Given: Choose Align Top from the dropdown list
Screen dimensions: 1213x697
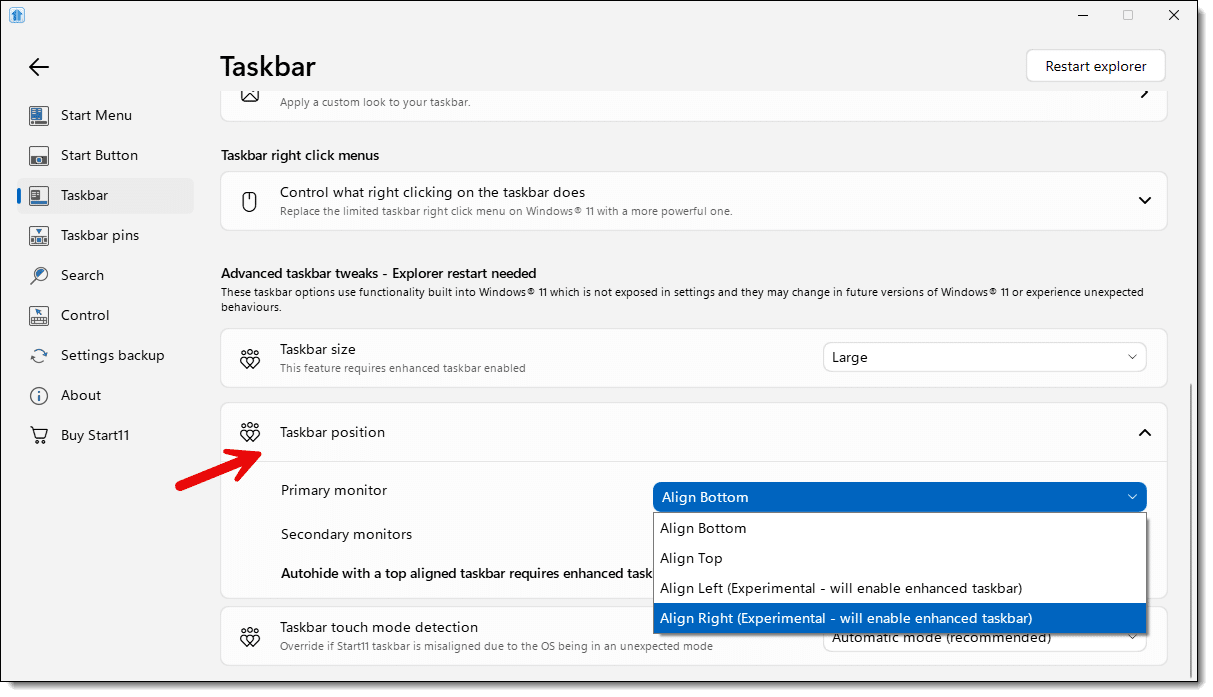Looking at the screenshot, I should point(900,558).
